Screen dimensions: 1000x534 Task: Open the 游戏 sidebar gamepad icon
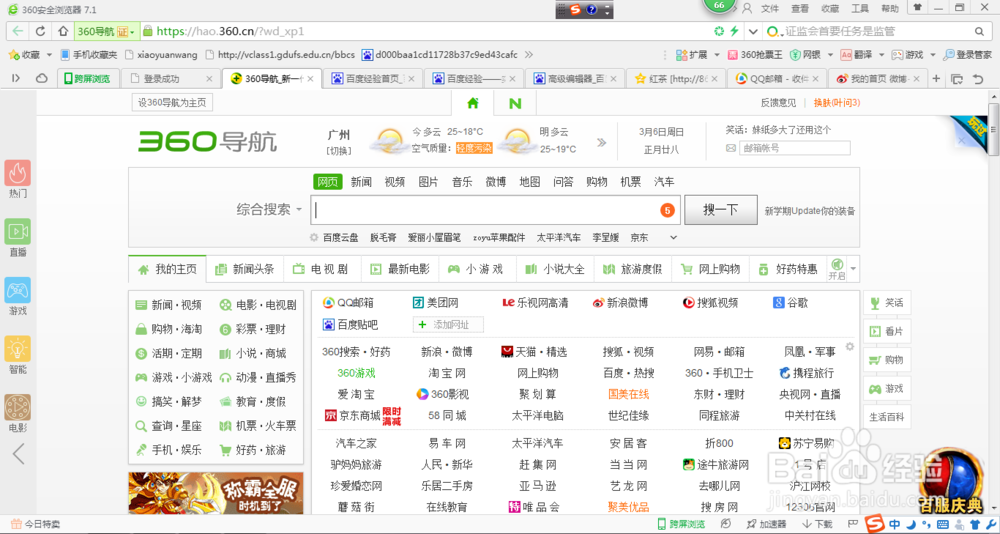pyautogui.click(x=18, y=290)
